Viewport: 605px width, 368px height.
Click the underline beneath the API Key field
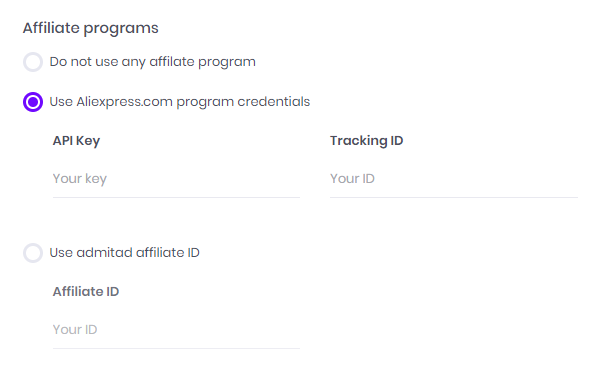tap(176, 198)
